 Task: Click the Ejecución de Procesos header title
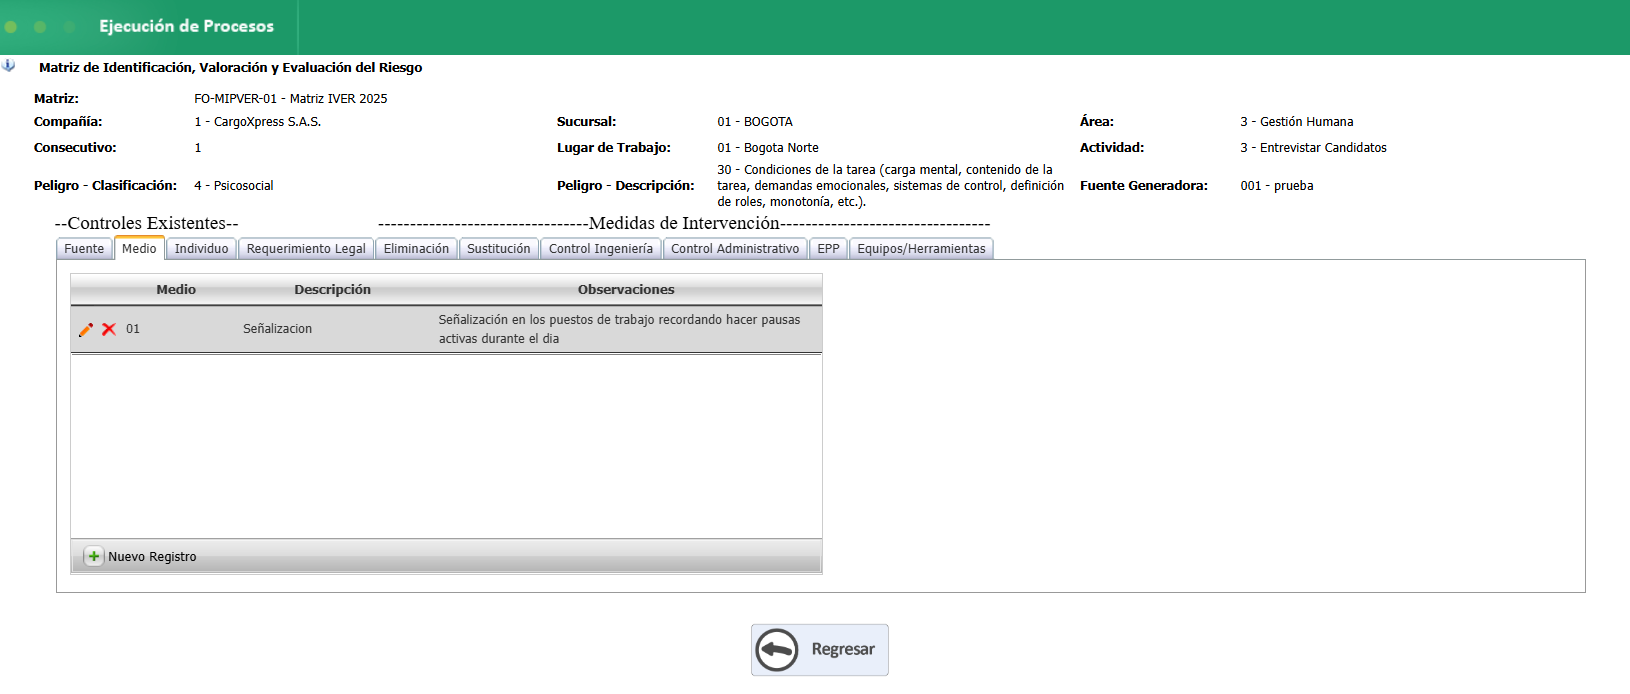(x=186, y=26)
